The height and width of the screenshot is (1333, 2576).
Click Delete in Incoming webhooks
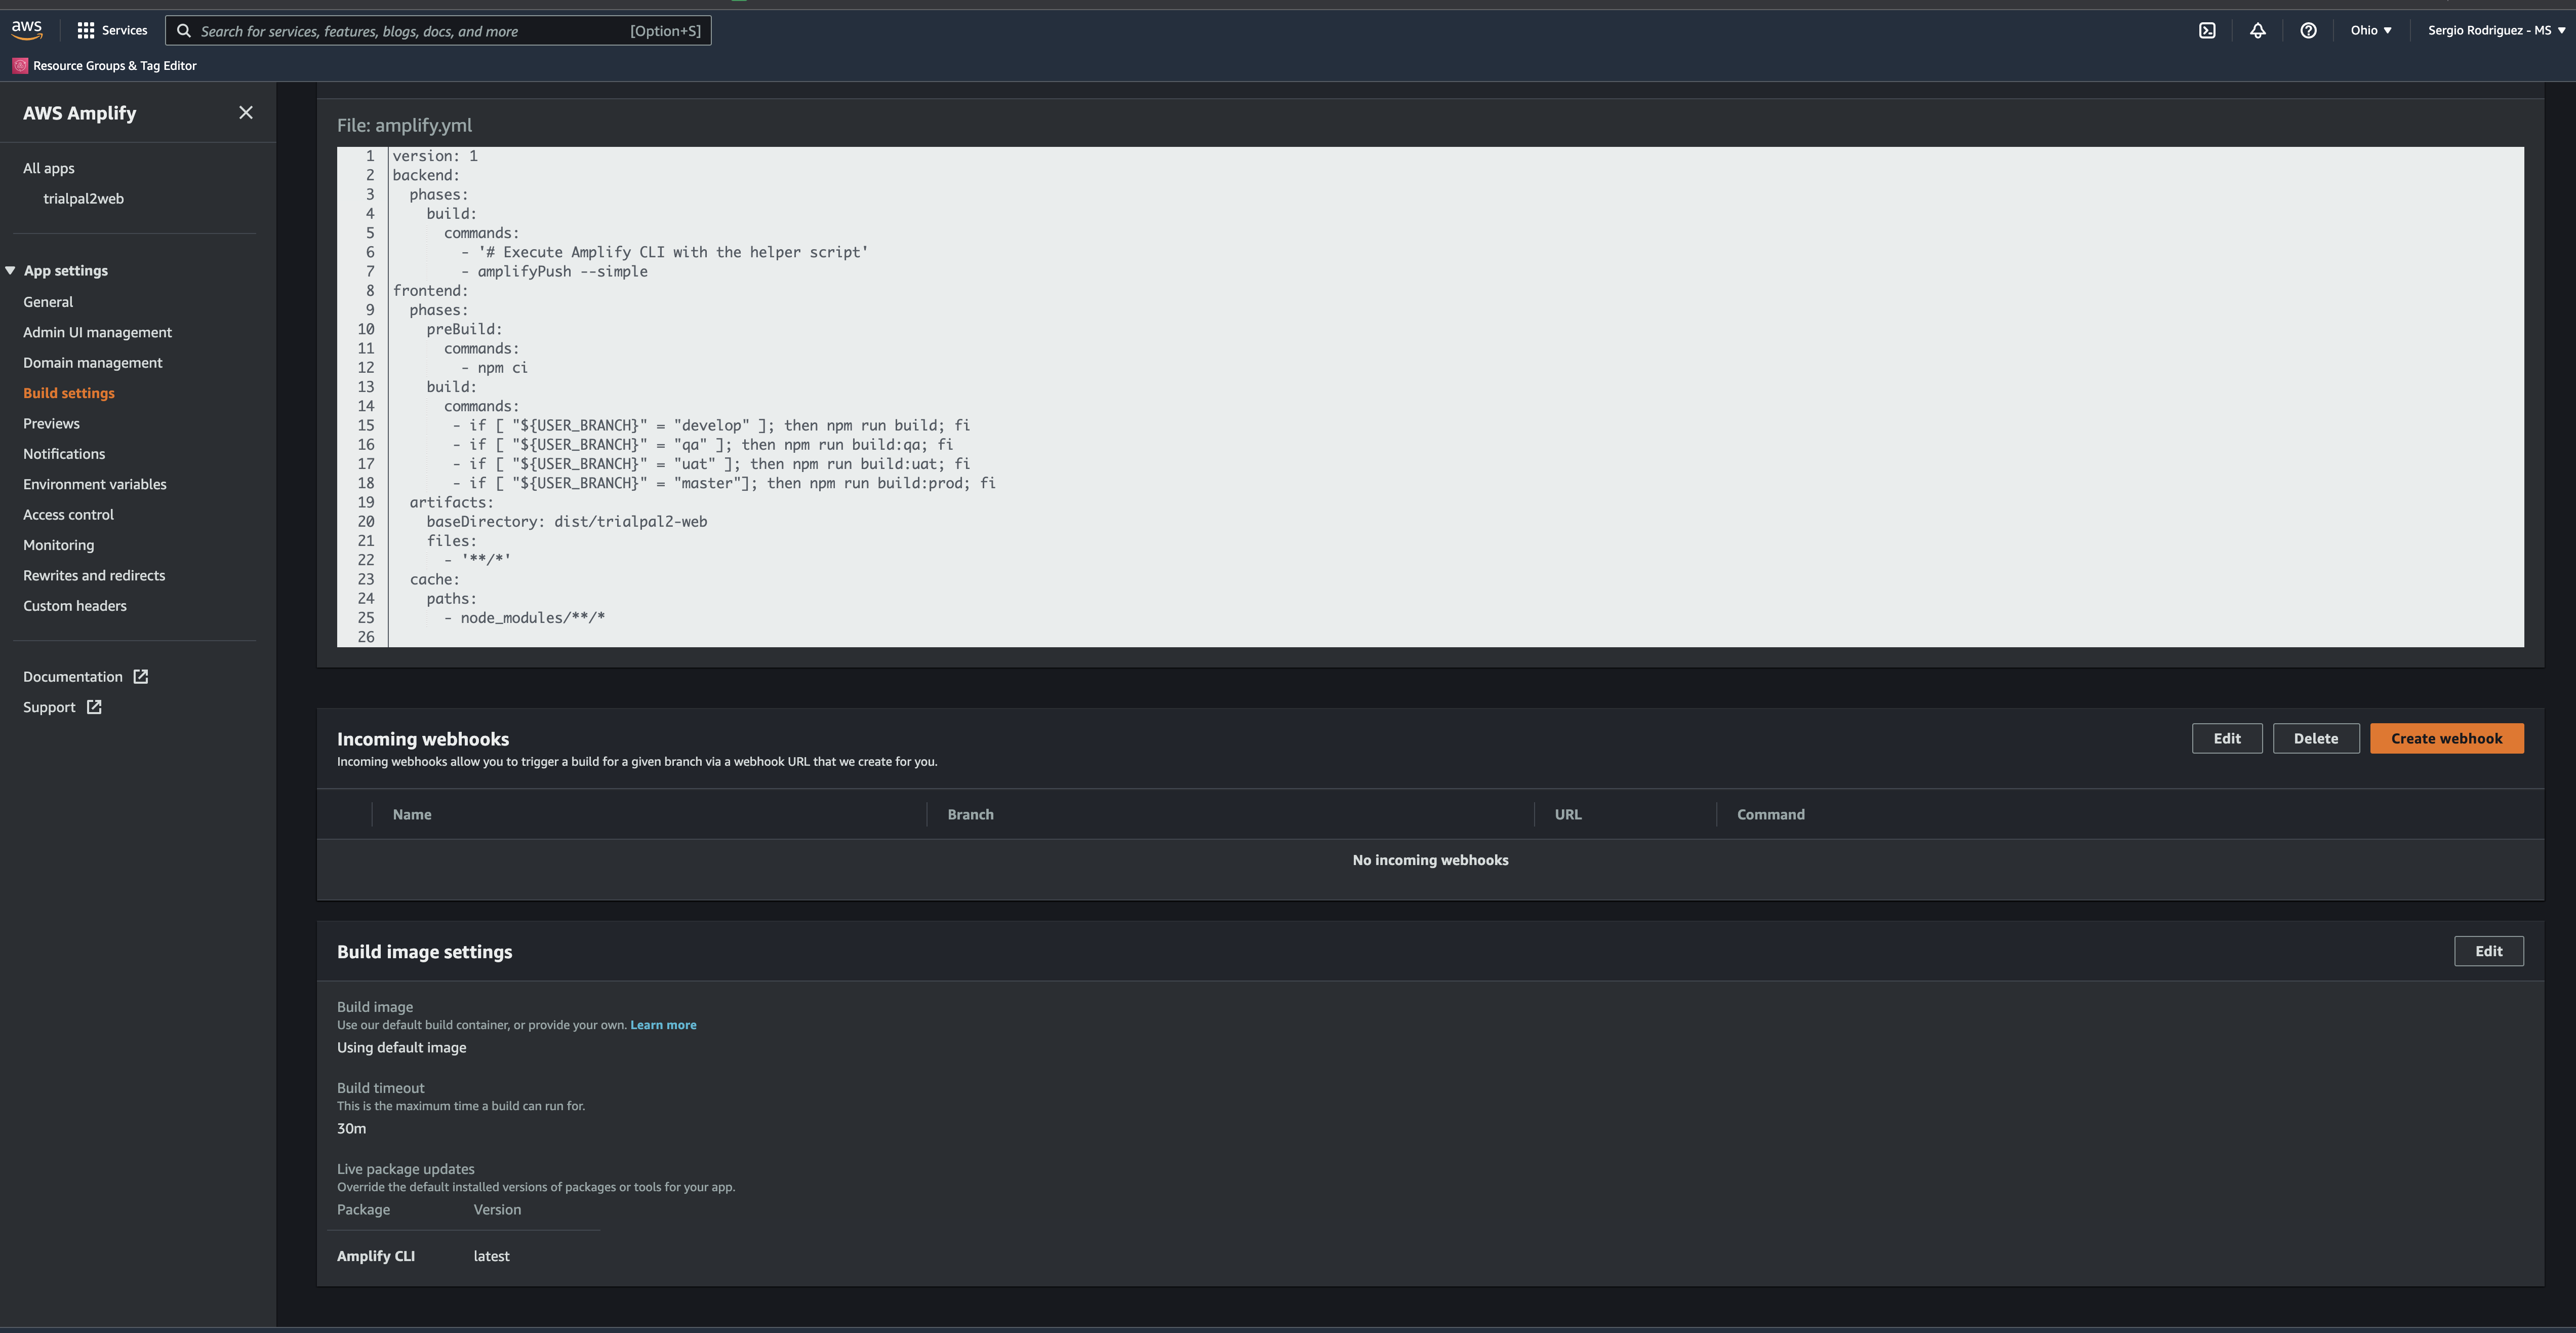(x=2316, y=738)
